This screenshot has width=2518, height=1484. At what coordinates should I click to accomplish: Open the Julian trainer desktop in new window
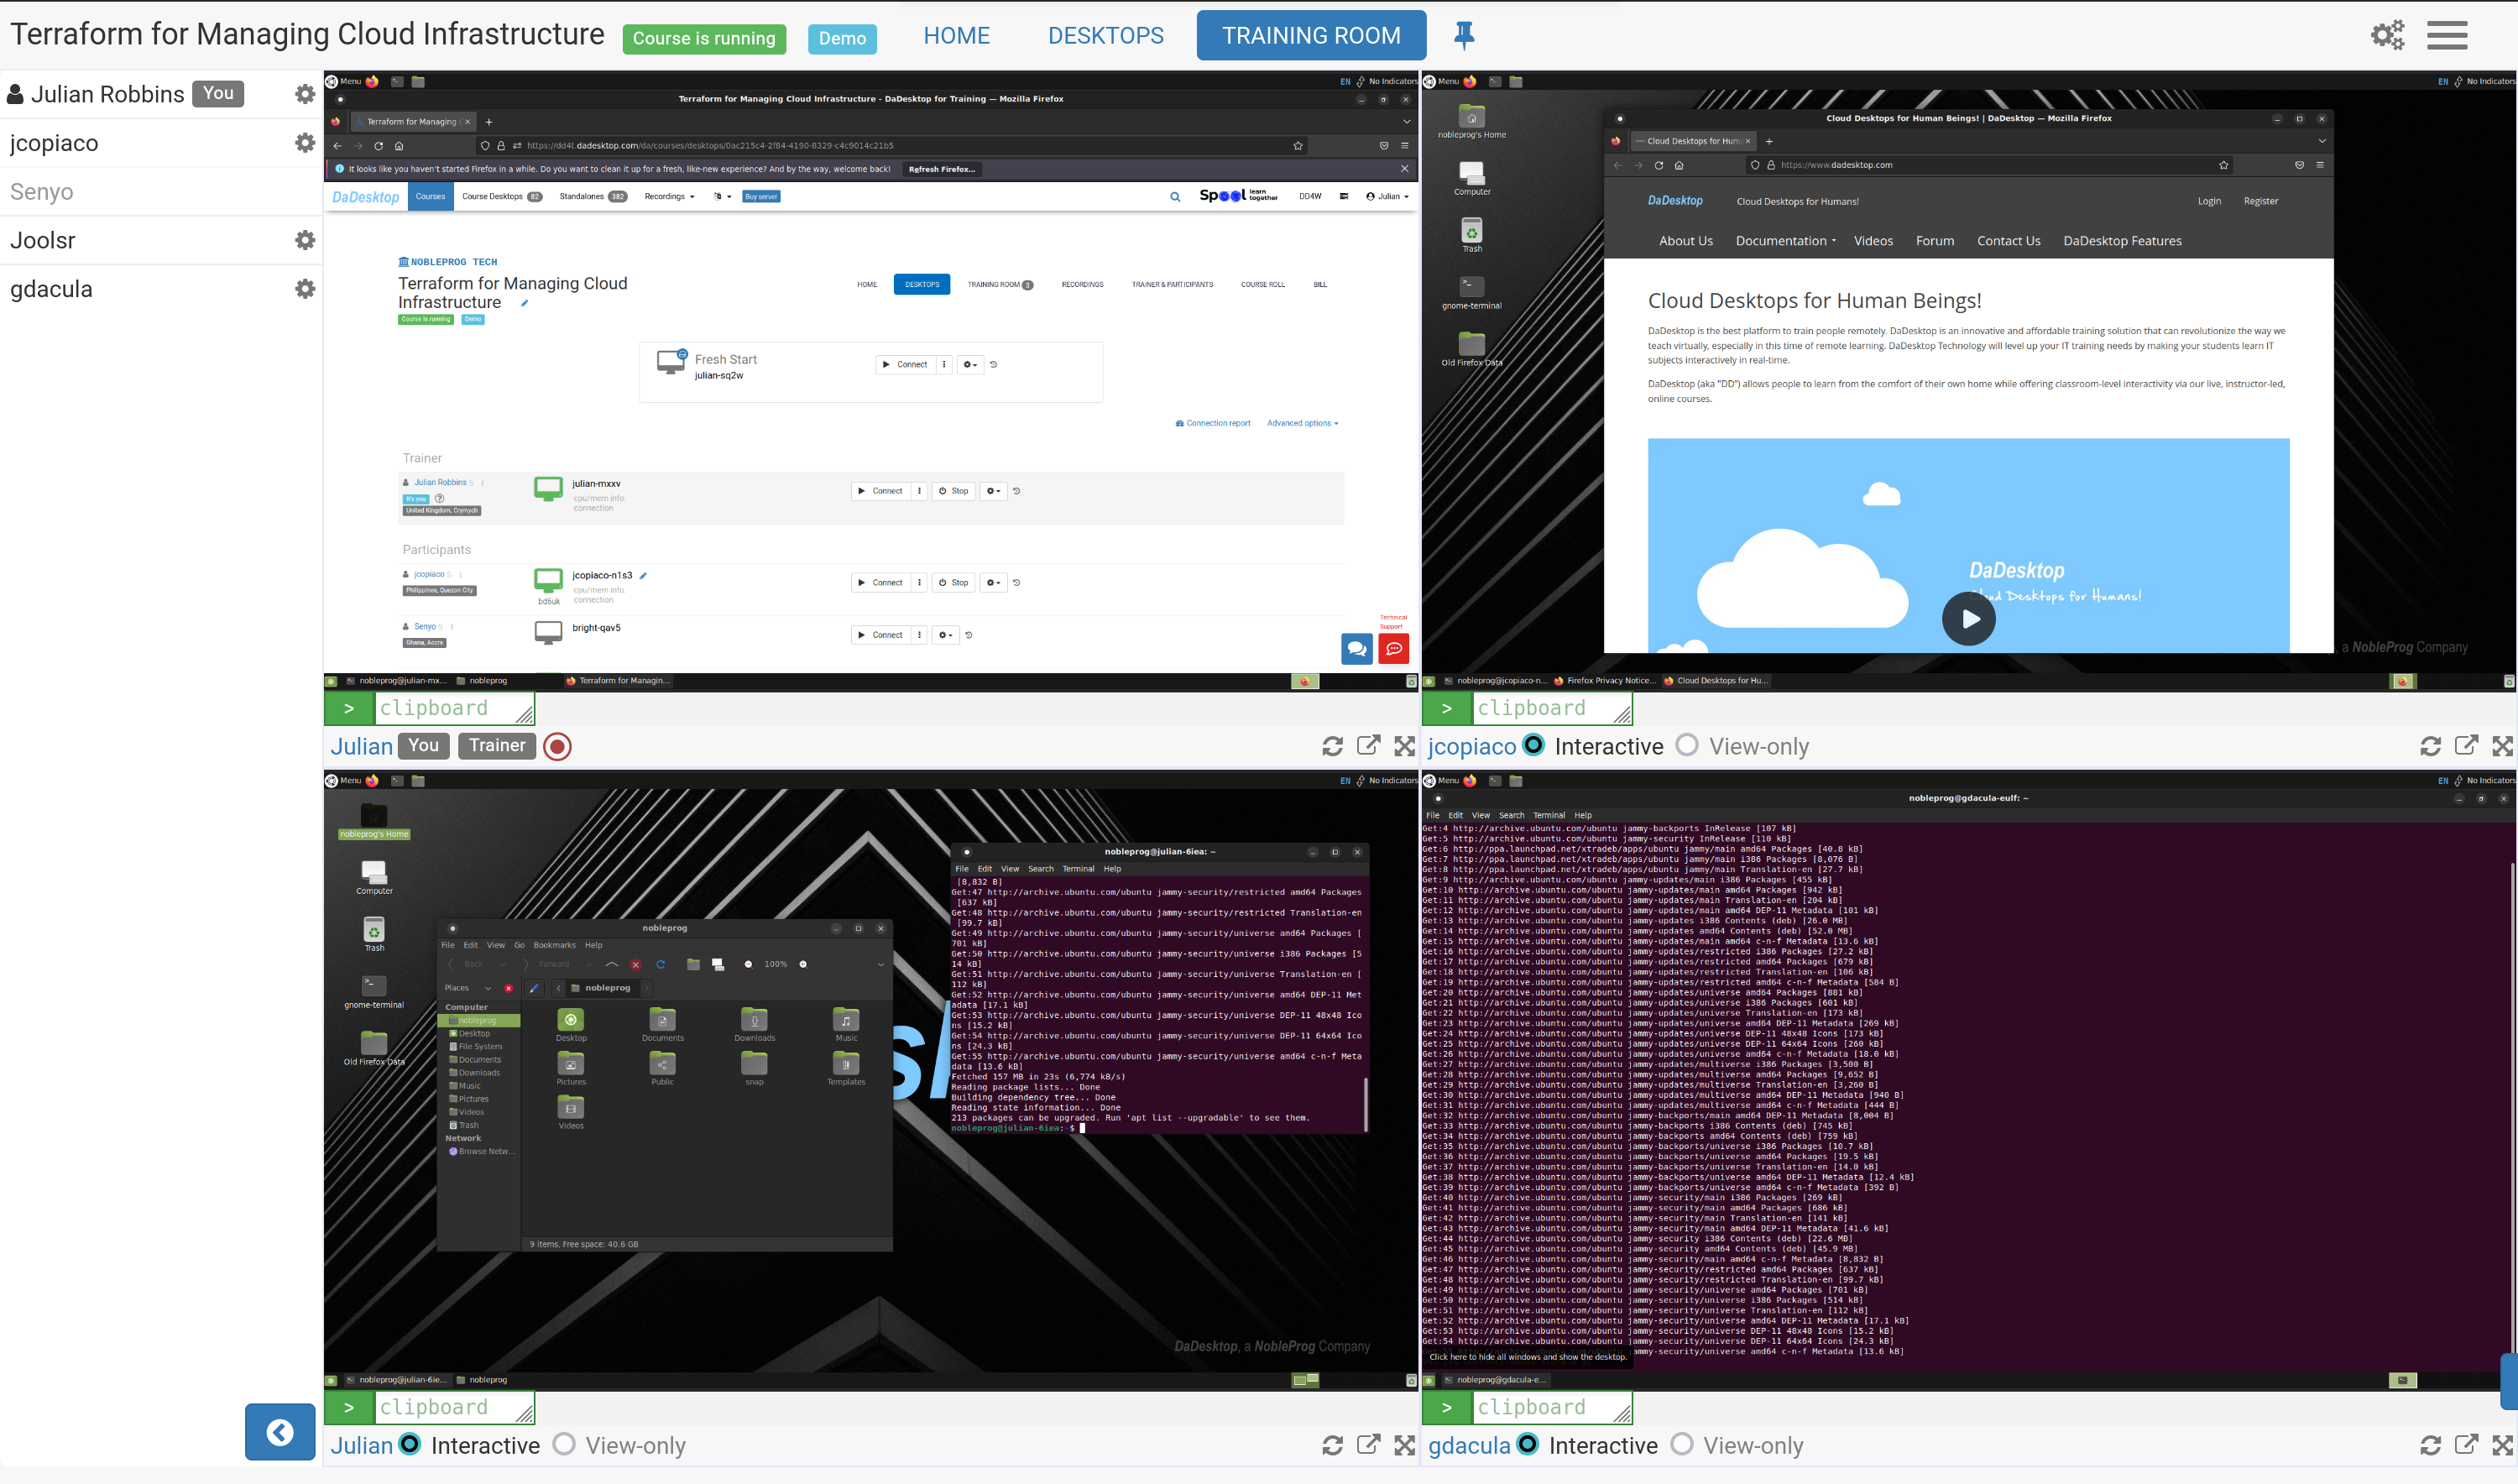pyautogui.click(x=1368, y=746)
